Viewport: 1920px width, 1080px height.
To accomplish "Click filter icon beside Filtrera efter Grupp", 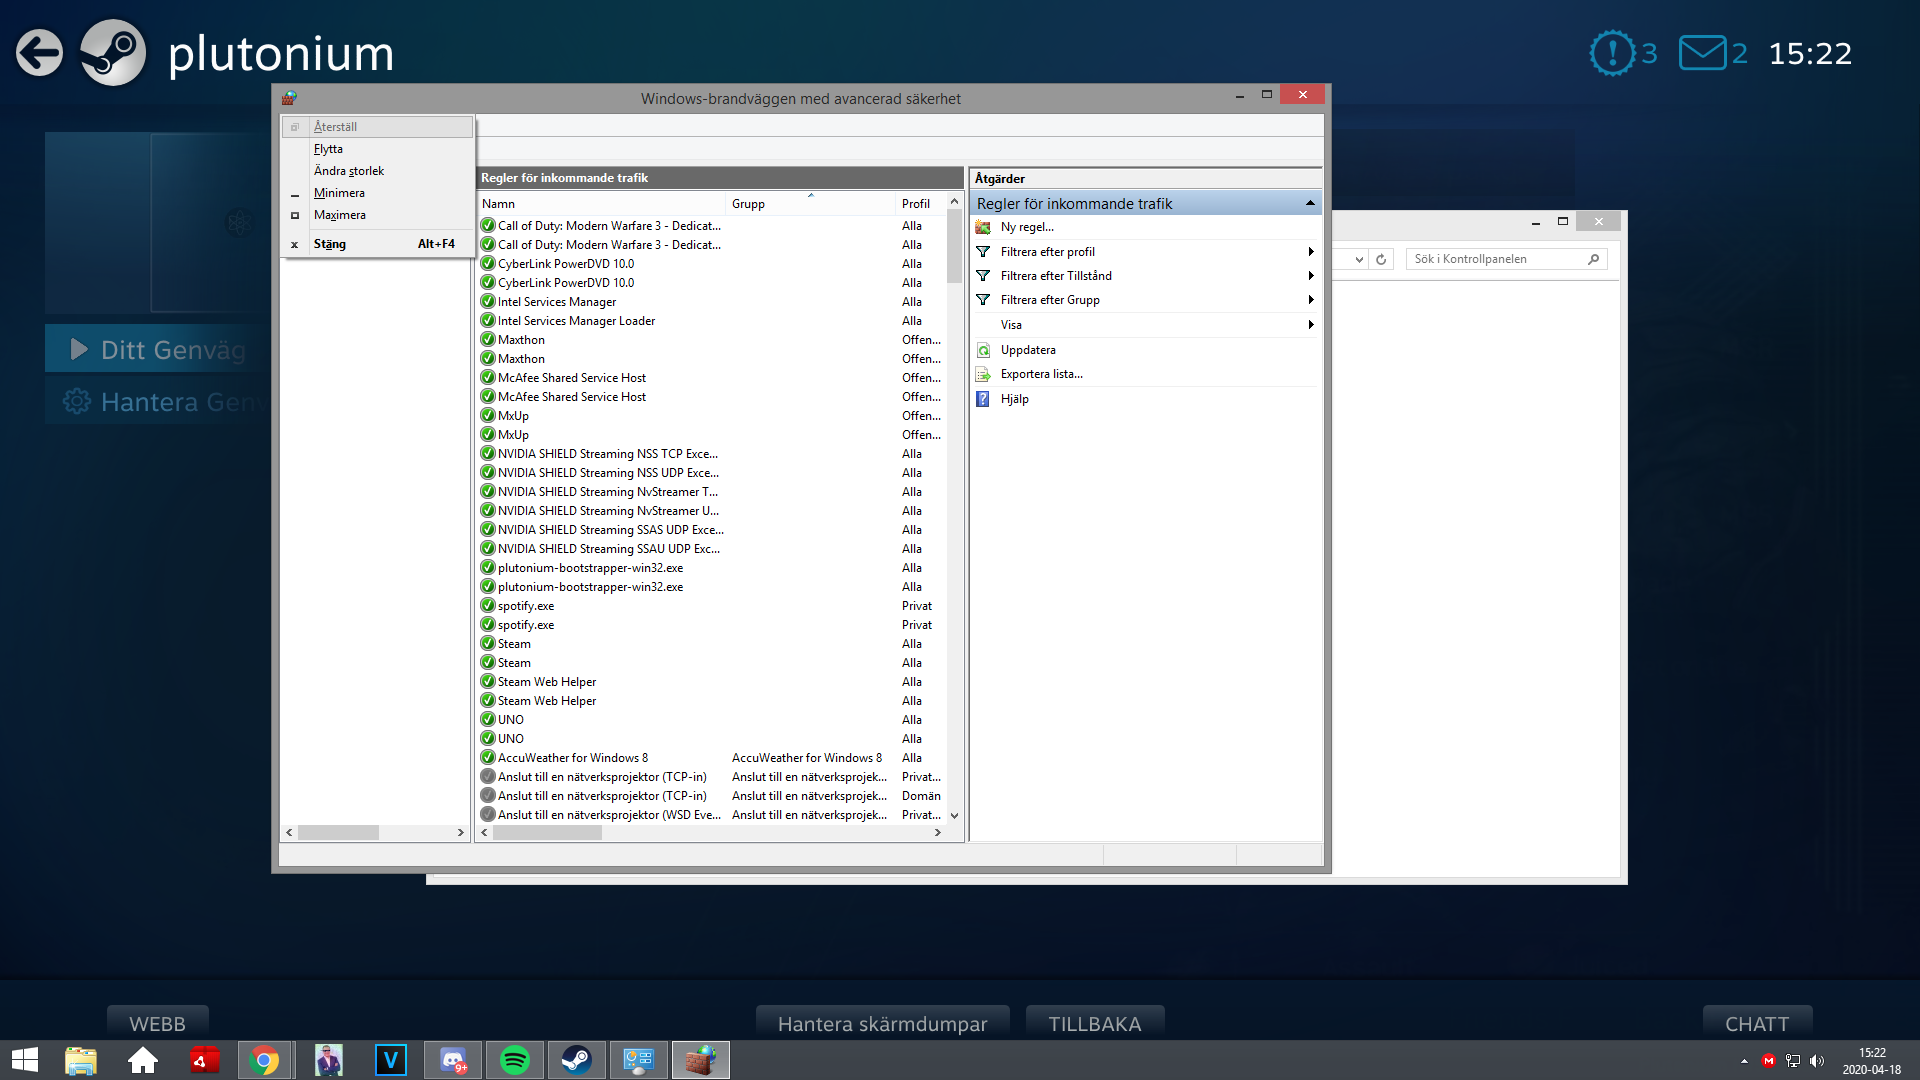I will click(x=983, y=300).
